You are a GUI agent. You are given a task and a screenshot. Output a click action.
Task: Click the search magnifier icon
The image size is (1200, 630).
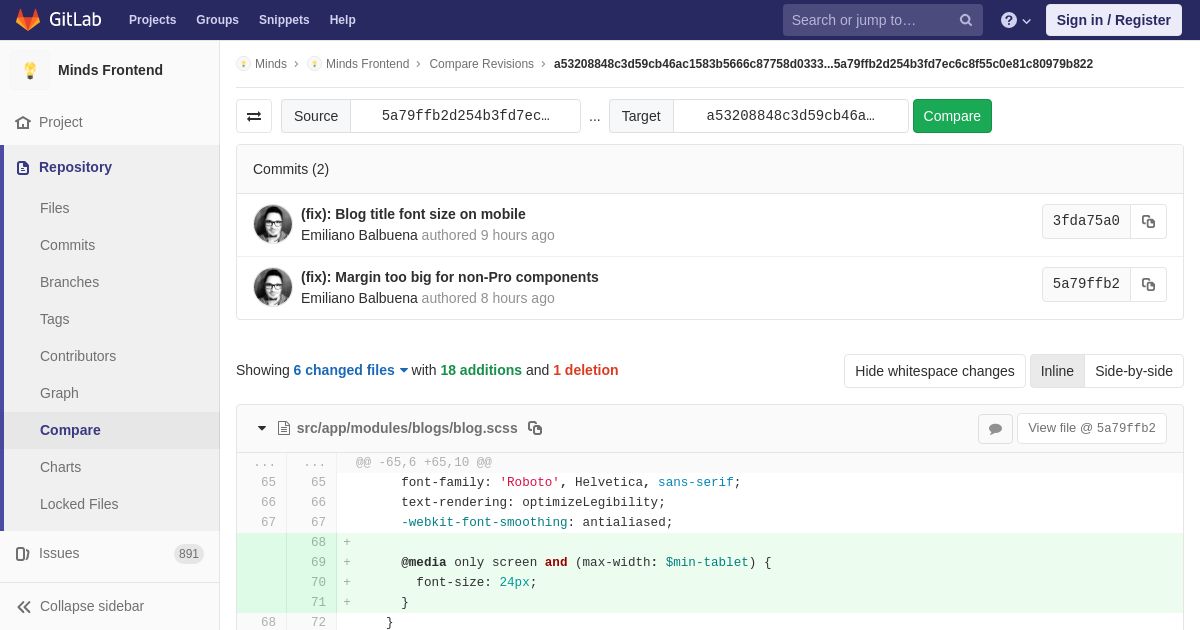966,20
